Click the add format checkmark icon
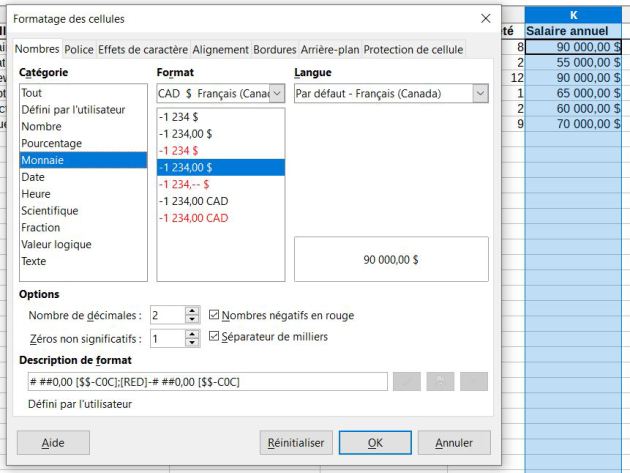 click(x=406, y=381)
